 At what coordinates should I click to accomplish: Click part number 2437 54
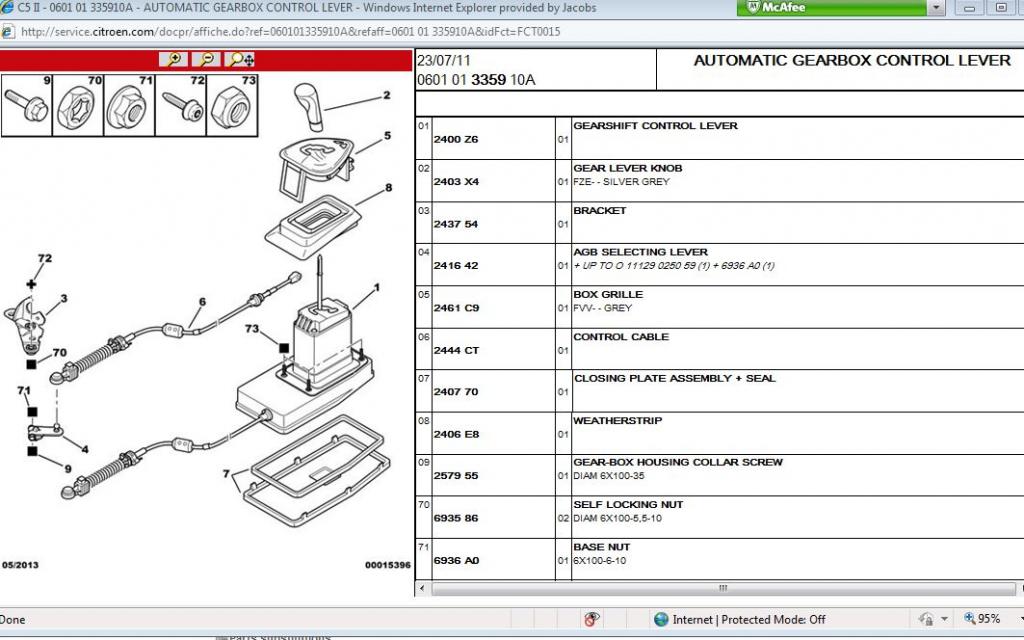pos(456,224)
